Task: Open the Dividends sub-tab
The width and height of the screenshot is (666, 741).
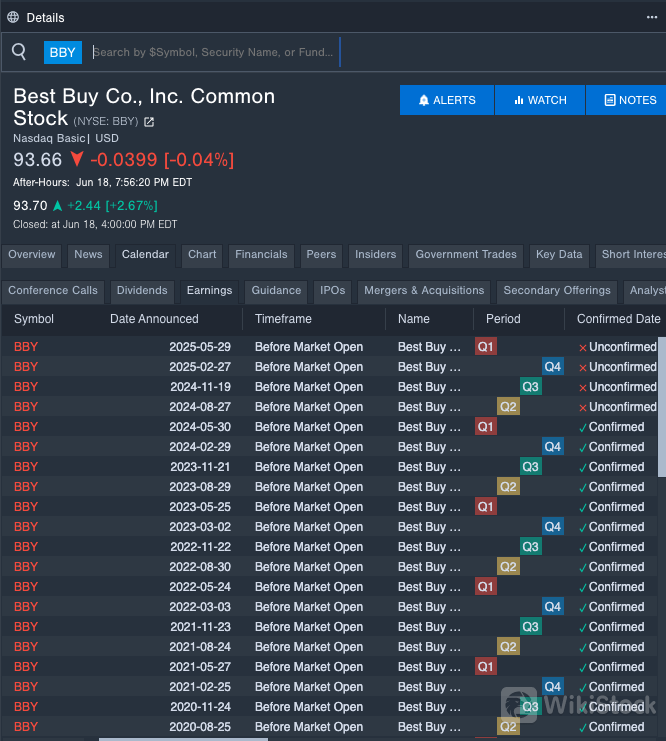Action: [142, 291]
